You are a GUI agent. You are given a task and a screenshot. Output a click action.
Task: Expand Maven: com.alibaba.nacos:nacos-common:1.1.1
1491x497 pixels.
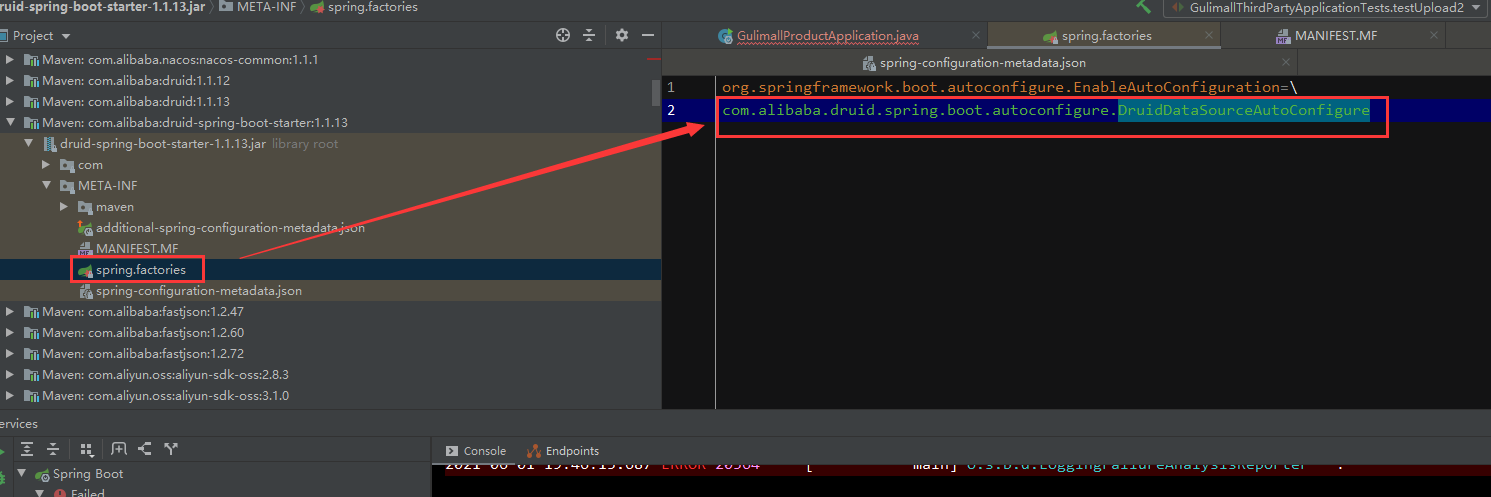11,60
